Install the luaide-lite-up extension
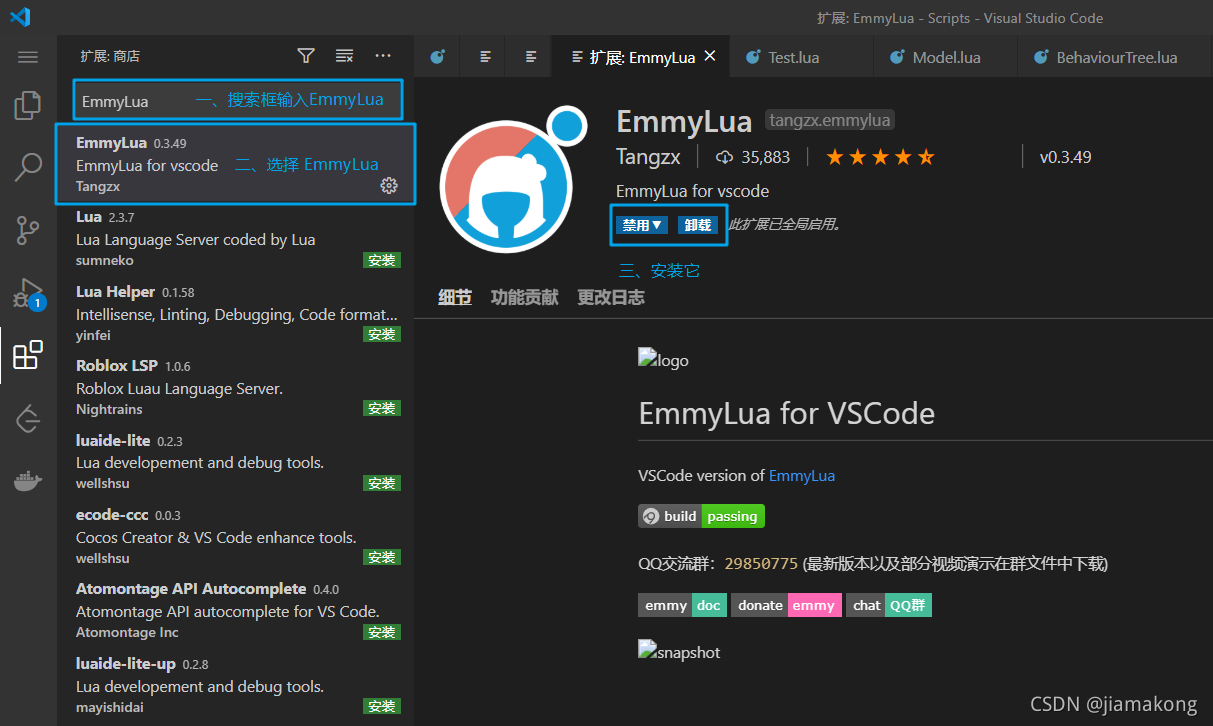Screen dimensions: 1213x726 382,706
